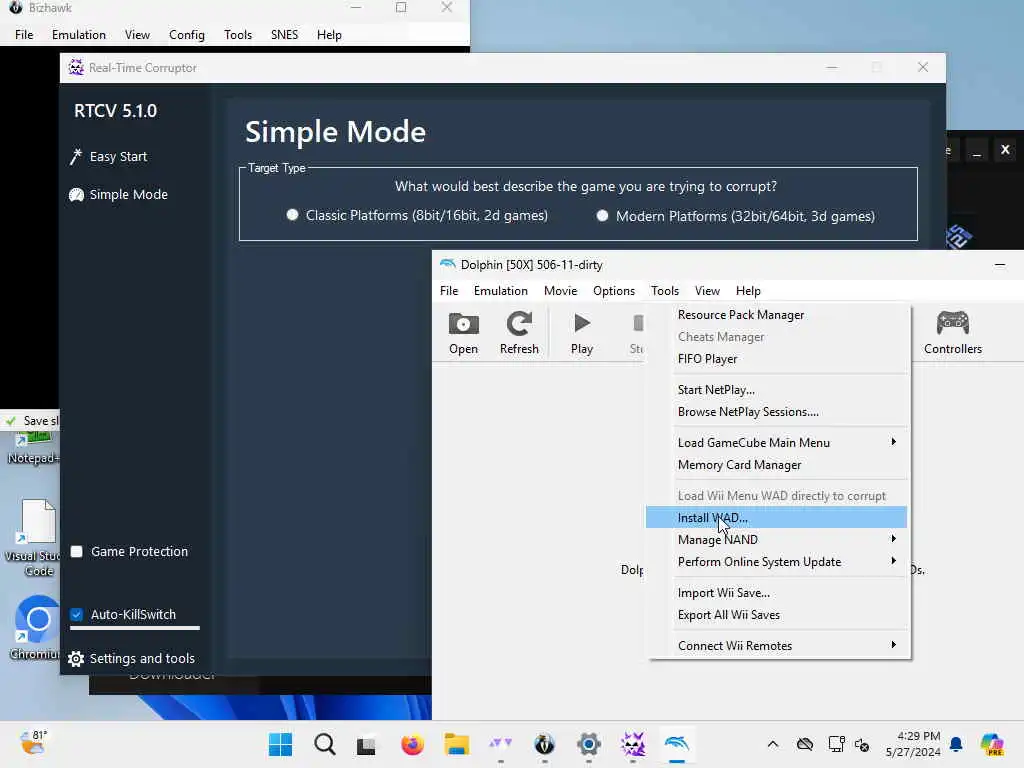Select Start NetPlay... entry
This screenshot has height=768, width=1024.
coord(777,390)
